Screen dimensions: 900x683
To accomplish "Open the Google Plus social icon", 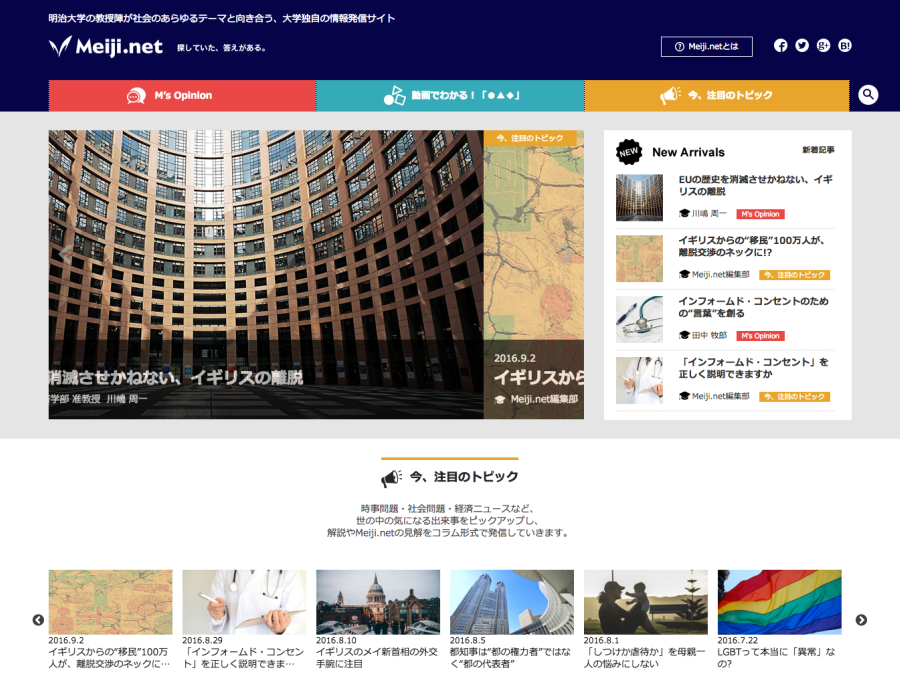I will 824,45.
